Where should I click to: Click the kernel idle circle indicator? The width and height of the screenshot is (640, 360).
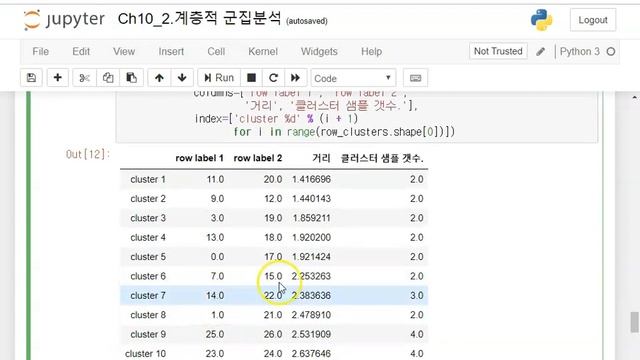tap(611, 51)
